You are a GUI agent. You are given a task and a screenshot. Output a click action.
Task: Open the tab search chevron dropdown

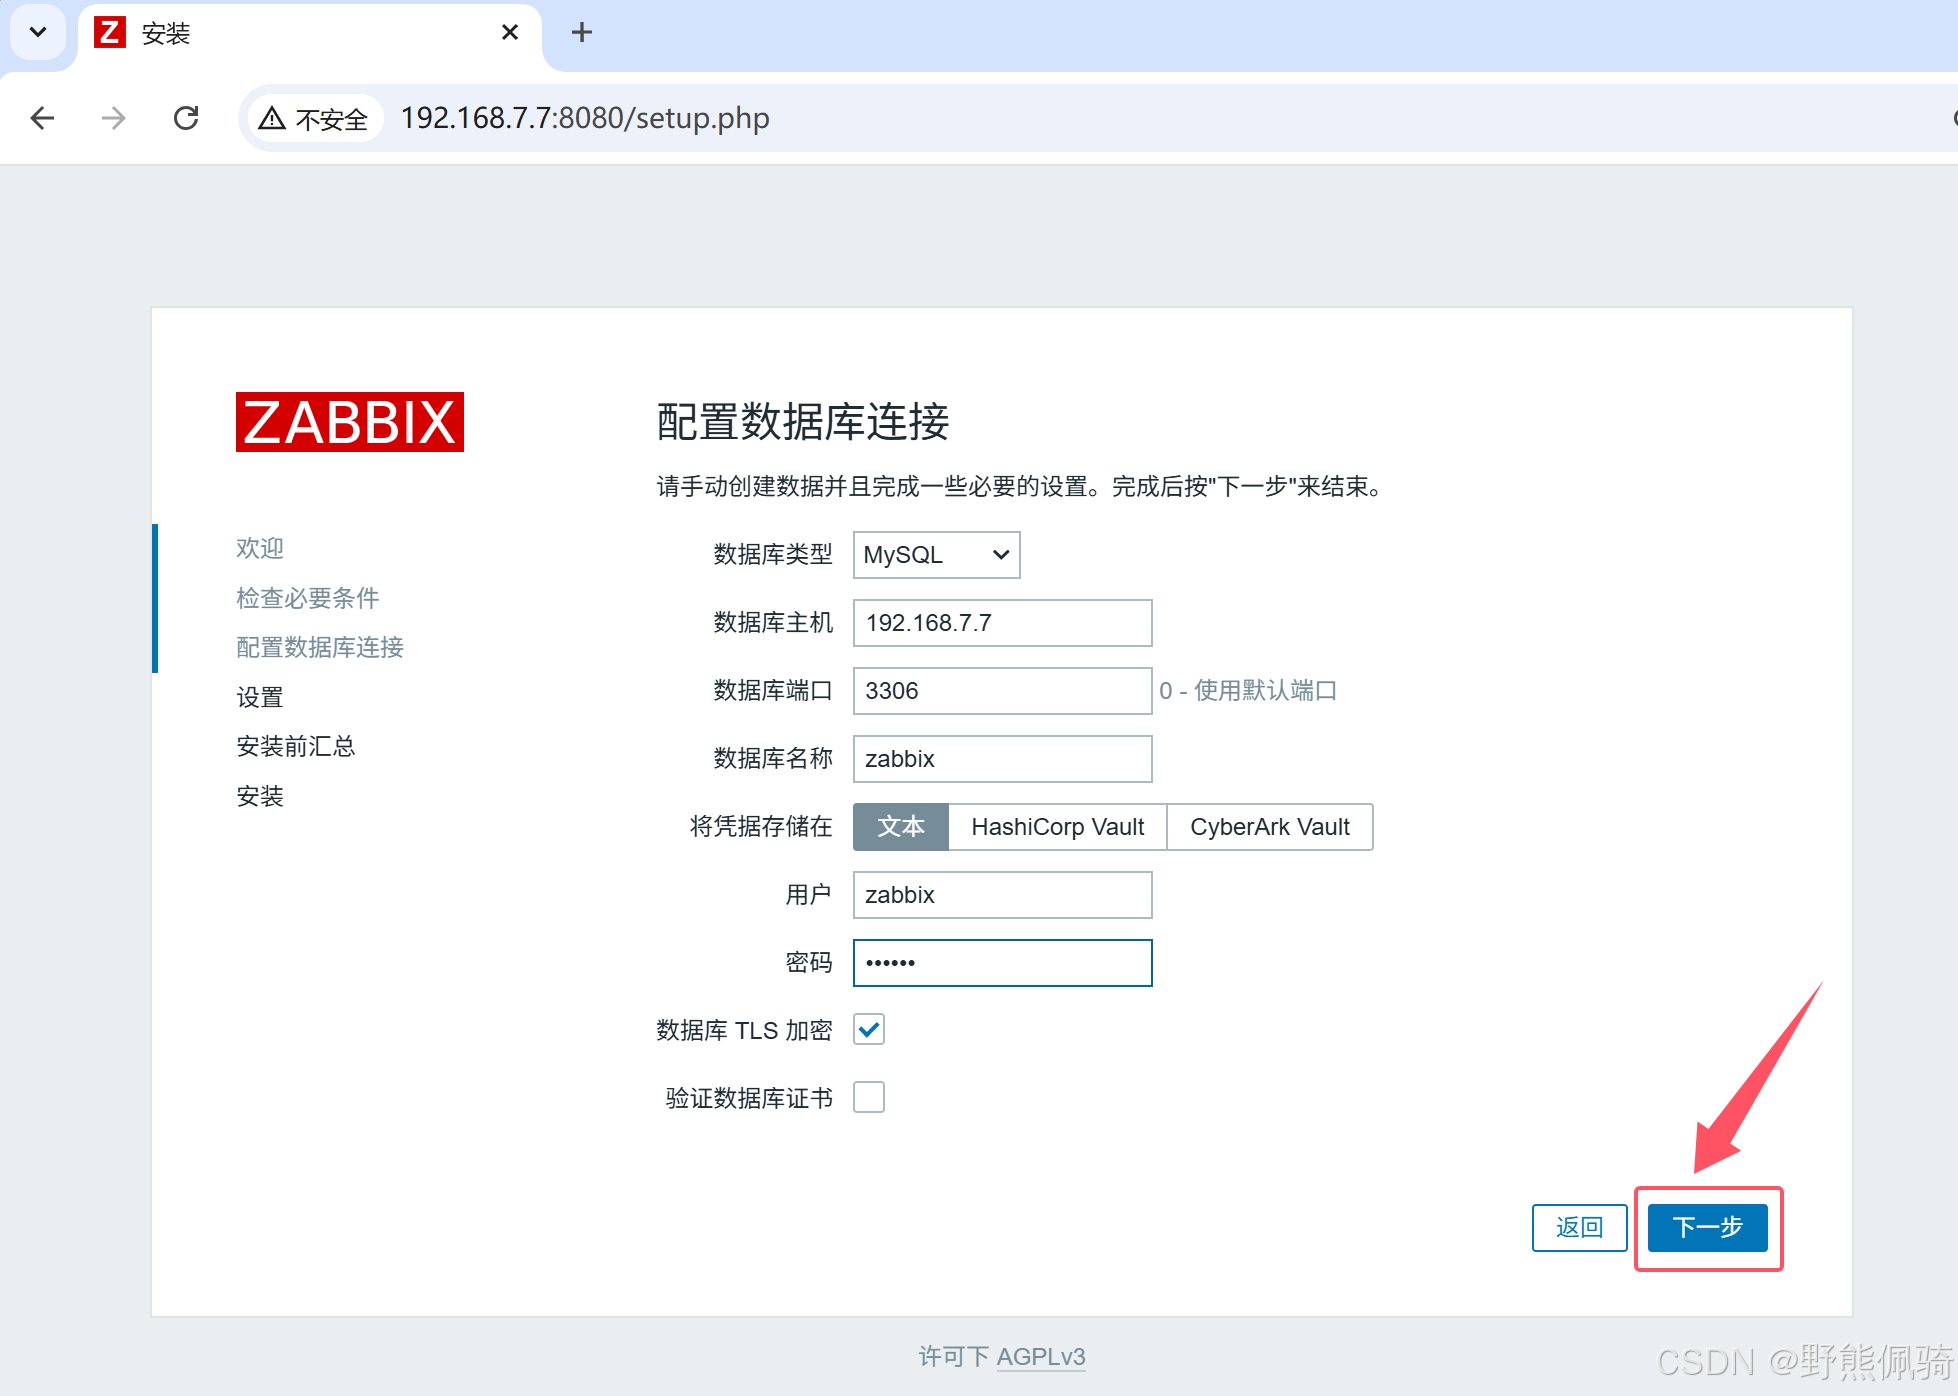[x=38, y=33]
